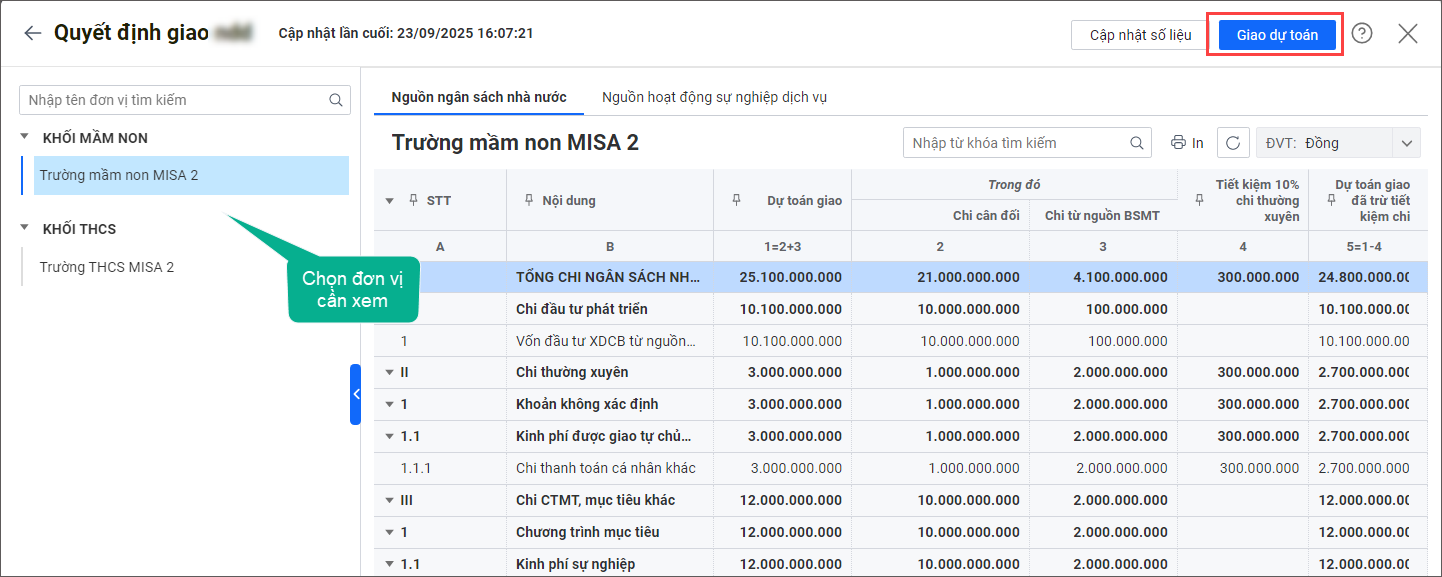The image size is (1442, 577).
Task: Click the refresh icon next to In
Action: click(x=1233, y=143)
